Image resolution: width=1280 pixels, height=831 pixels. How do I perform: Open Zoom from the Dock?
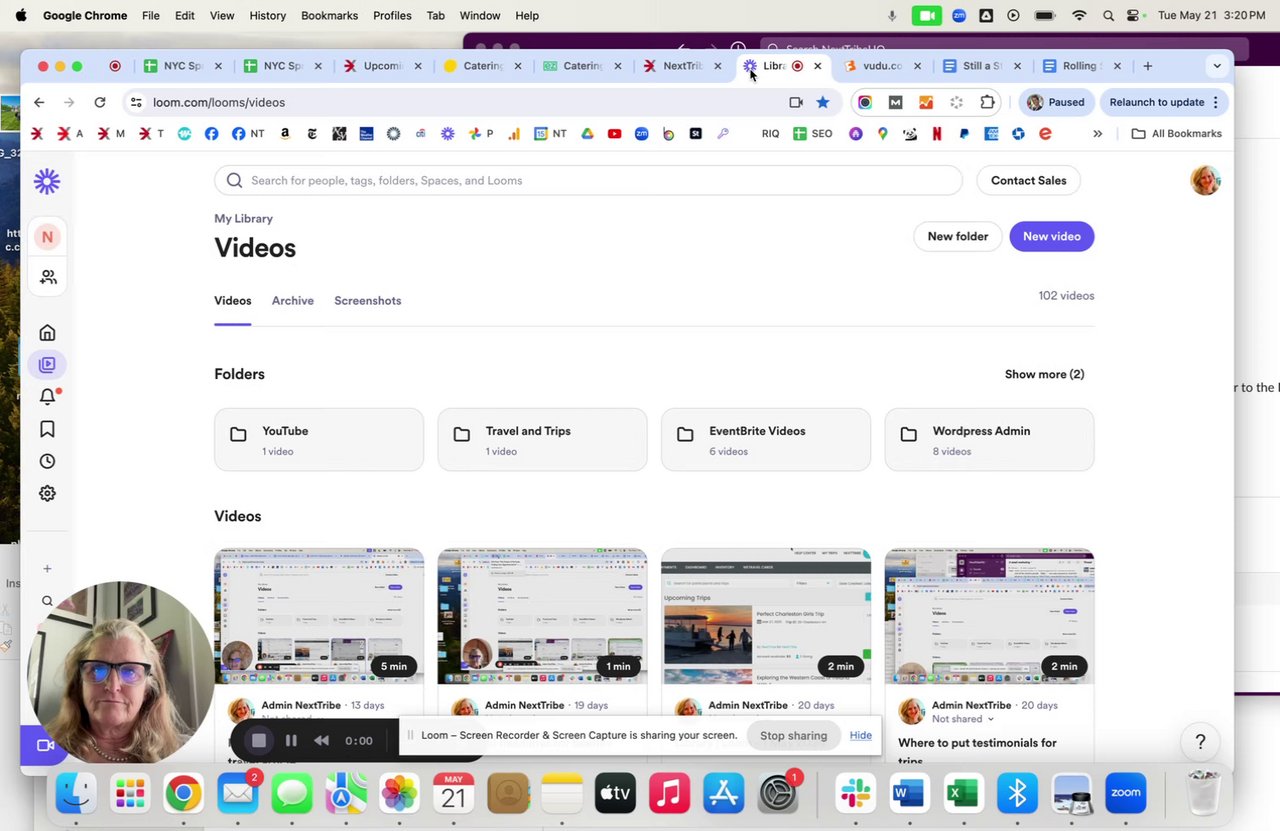1125,794
